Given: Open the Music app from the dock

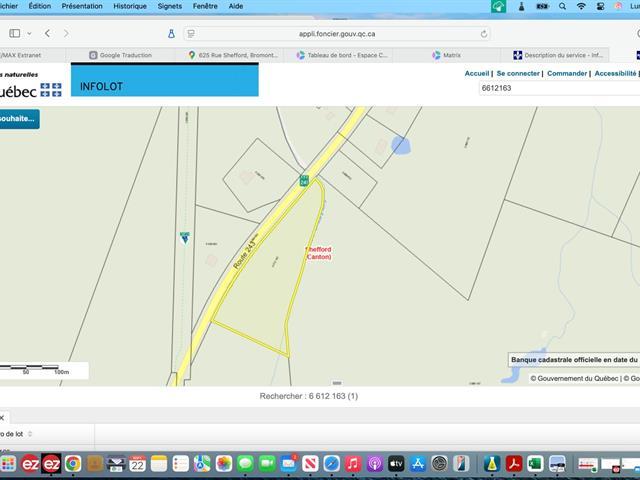Looking at the screenshot, I should (x=353, y=464).
